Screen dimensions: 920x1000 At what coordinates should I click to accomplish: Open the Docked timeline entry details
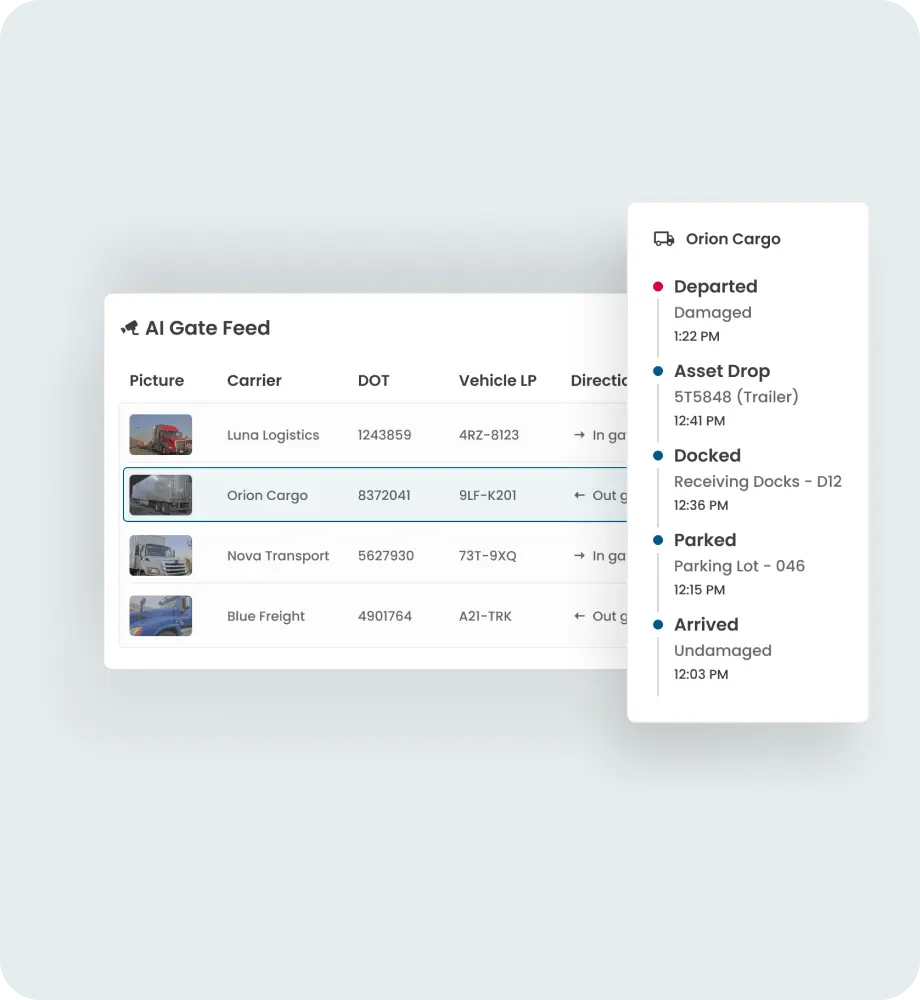(707, 455)
